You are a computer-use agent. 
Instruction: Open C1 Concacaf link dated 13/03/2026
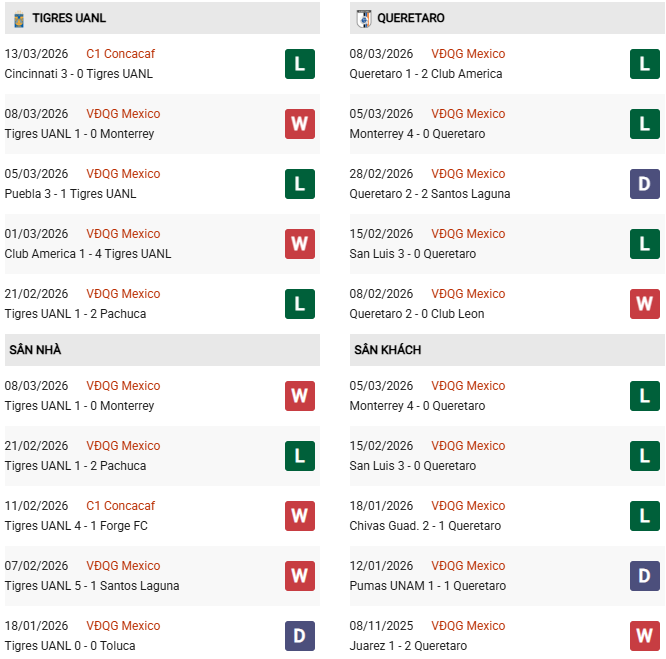coord(120,54)
